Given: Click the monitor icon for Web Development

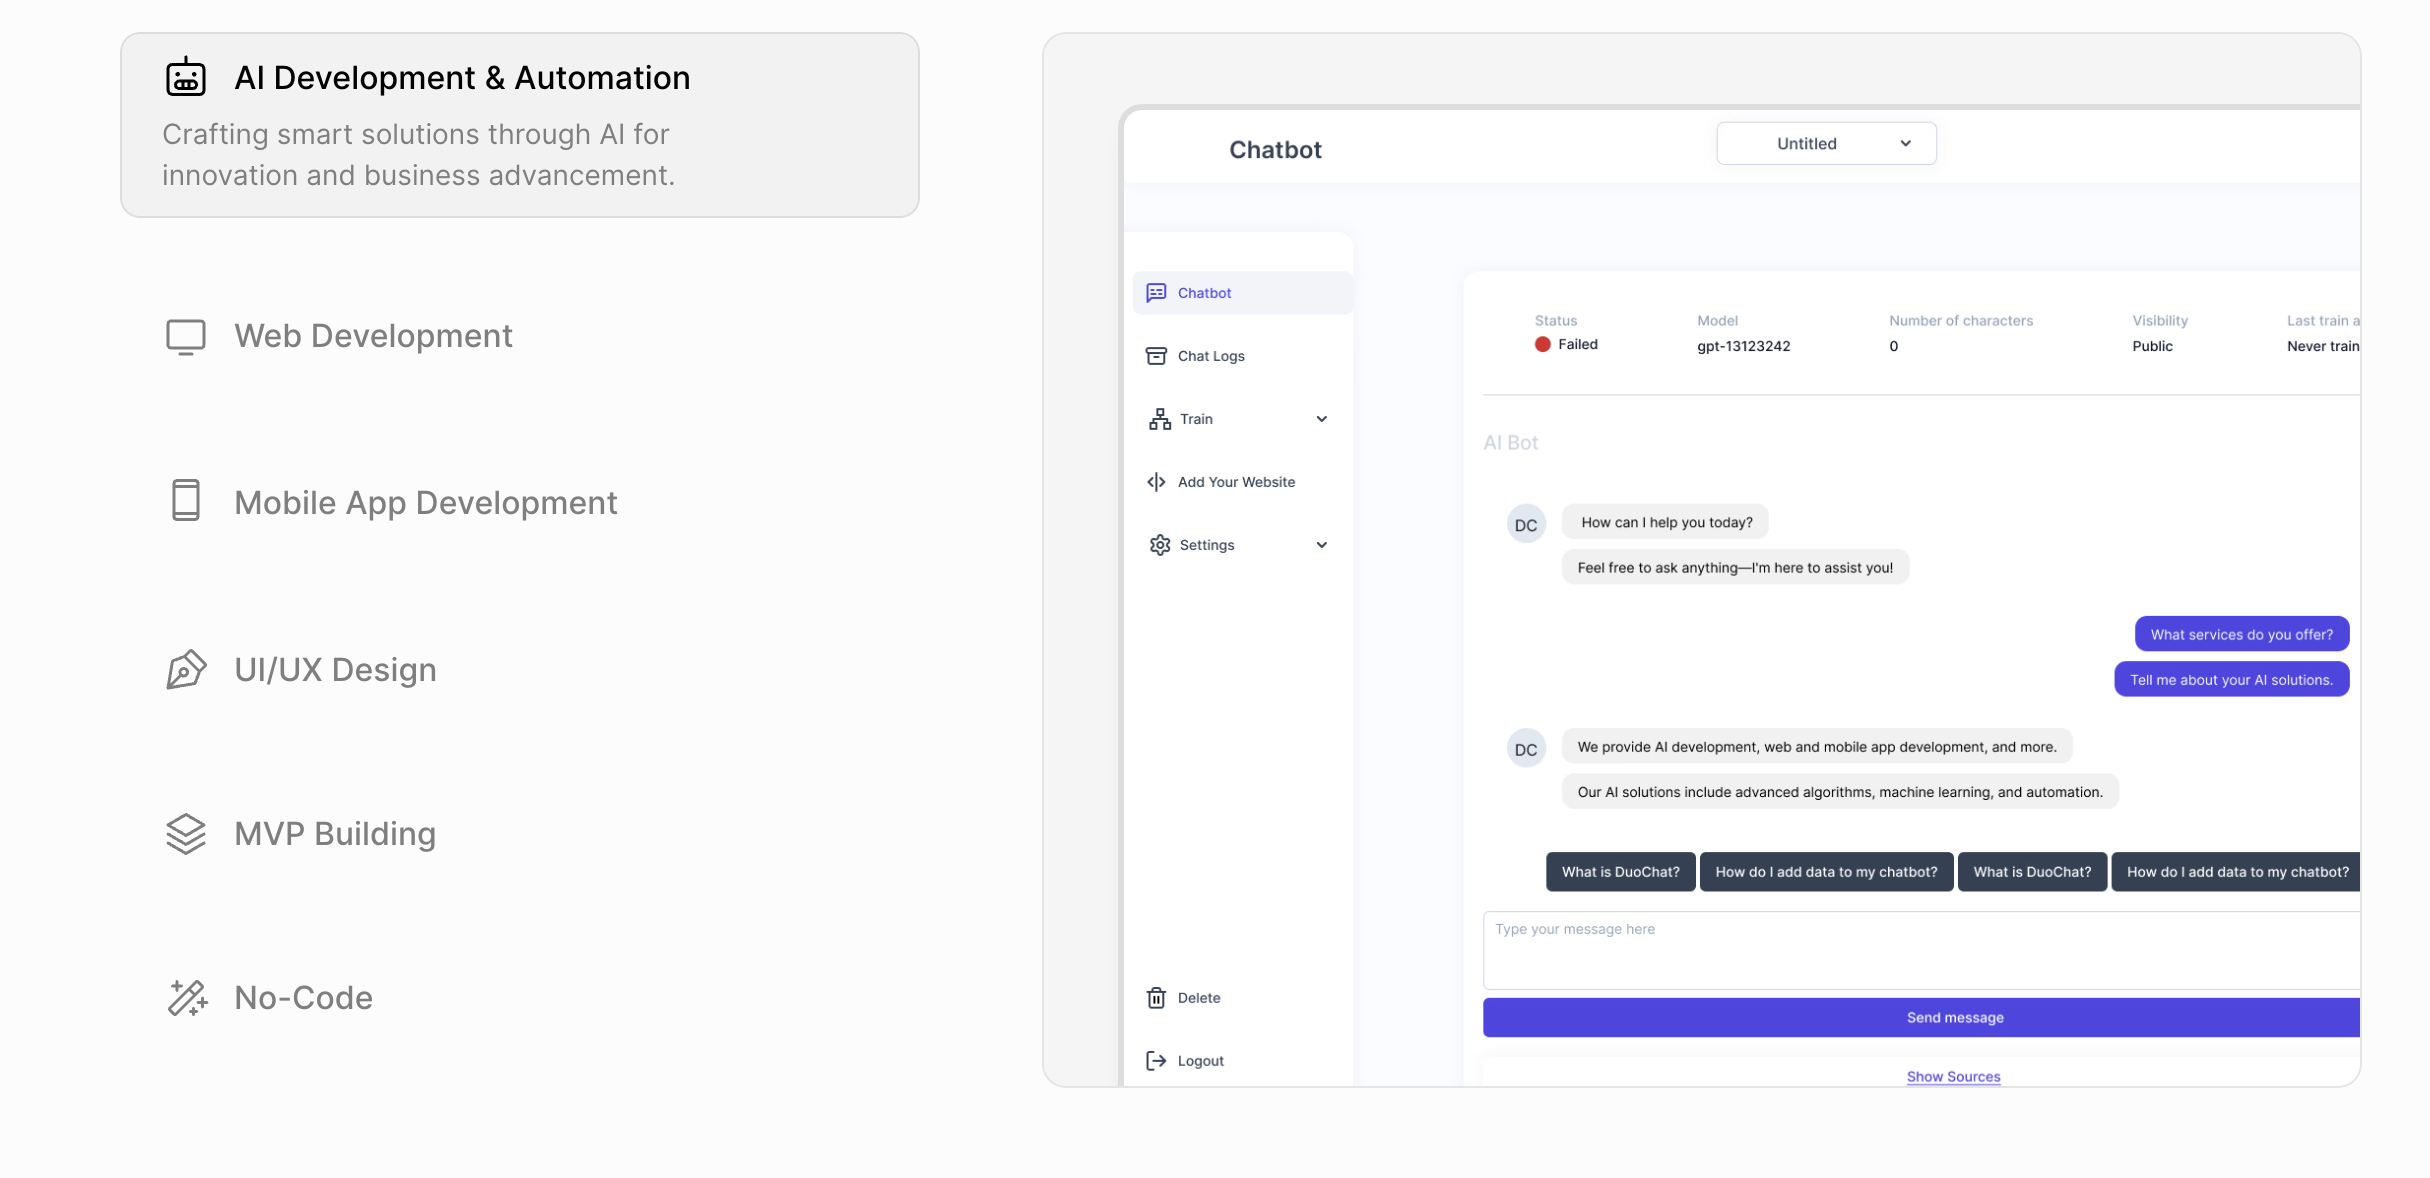Looking at the screenshot, I should coord(186,336).
